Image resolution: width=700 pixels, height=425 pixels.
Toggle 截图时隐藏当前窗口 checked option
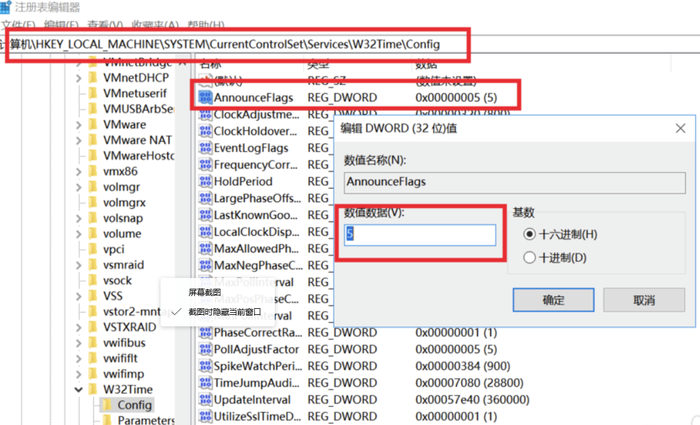(x=216, y=312)
